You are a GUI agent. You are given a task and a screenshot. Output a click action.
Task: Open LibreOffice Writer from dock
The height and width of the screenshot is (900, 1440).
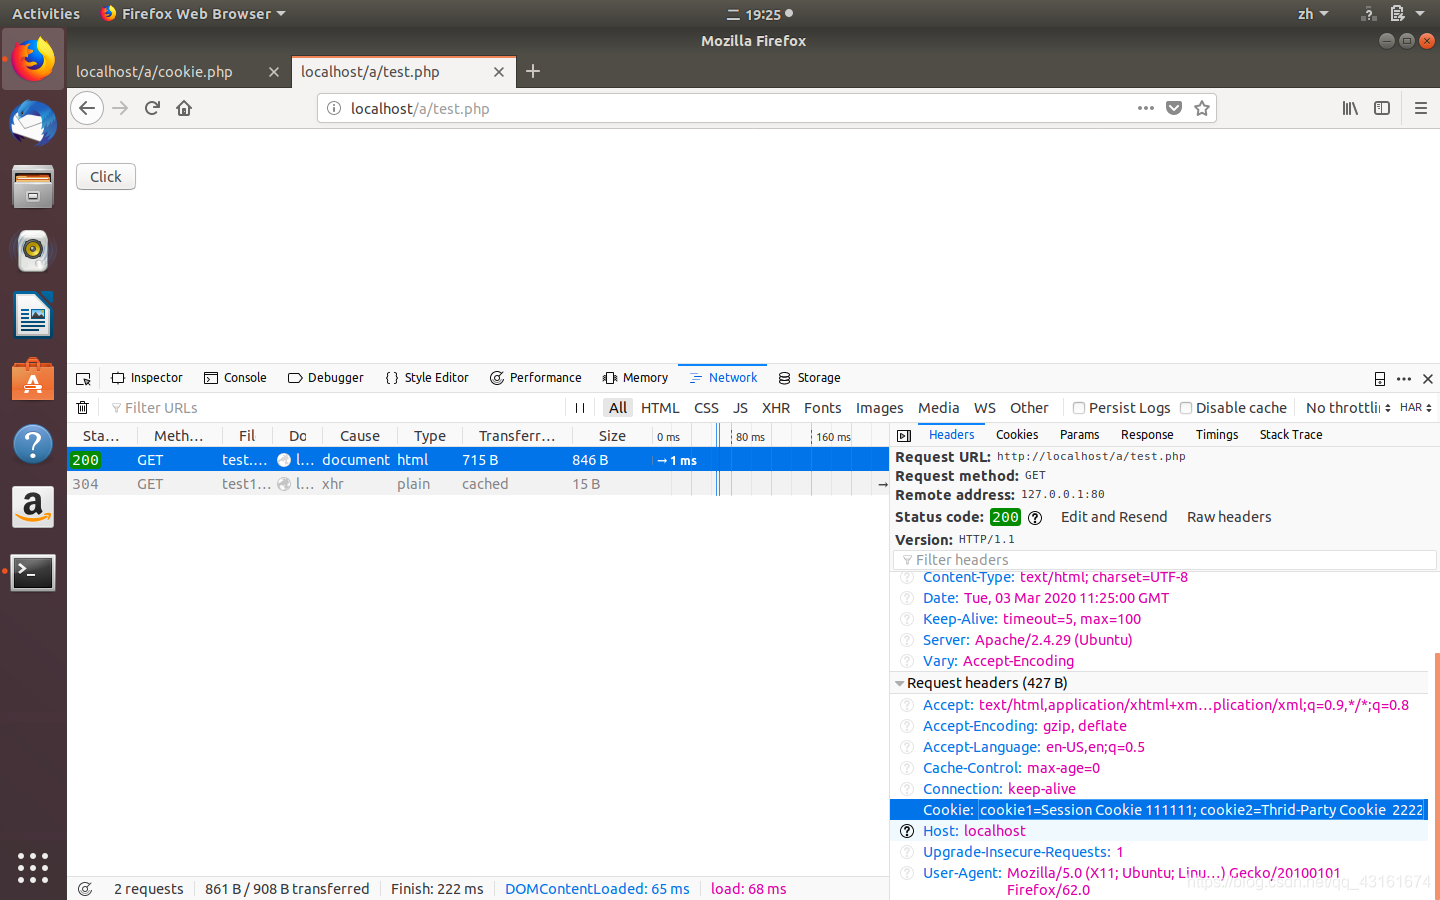tap(33, 315)
